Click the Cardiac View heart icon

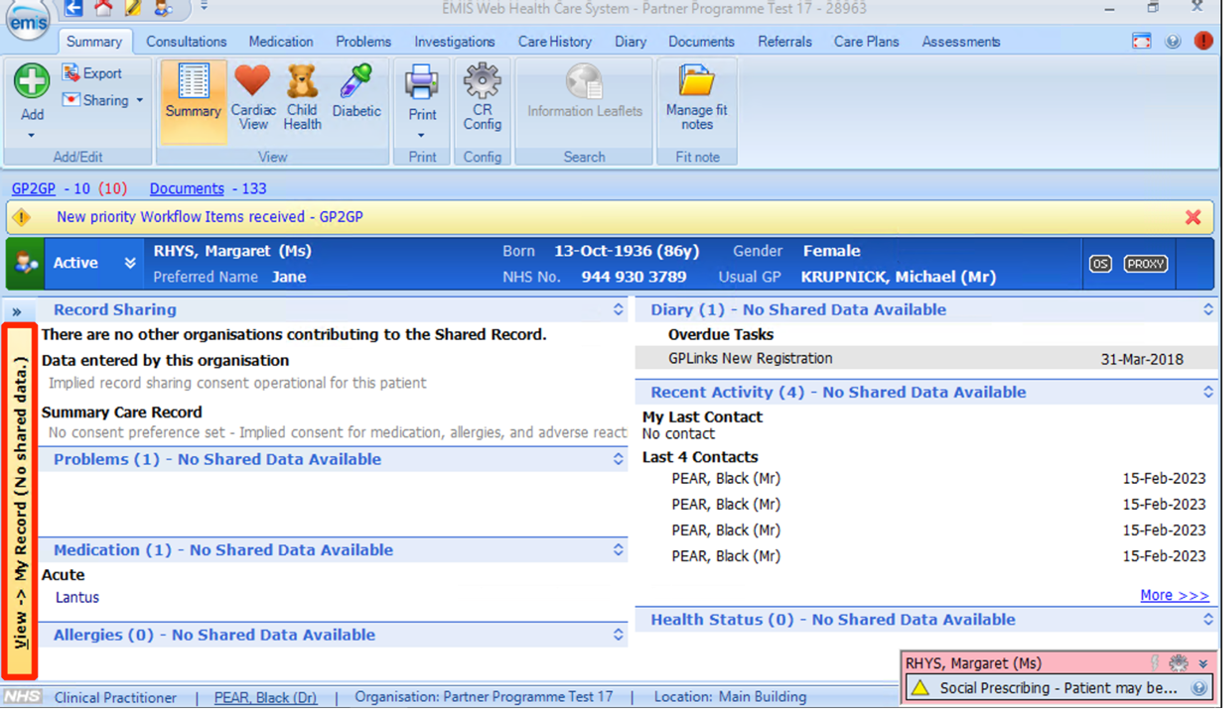pos(253,82)
